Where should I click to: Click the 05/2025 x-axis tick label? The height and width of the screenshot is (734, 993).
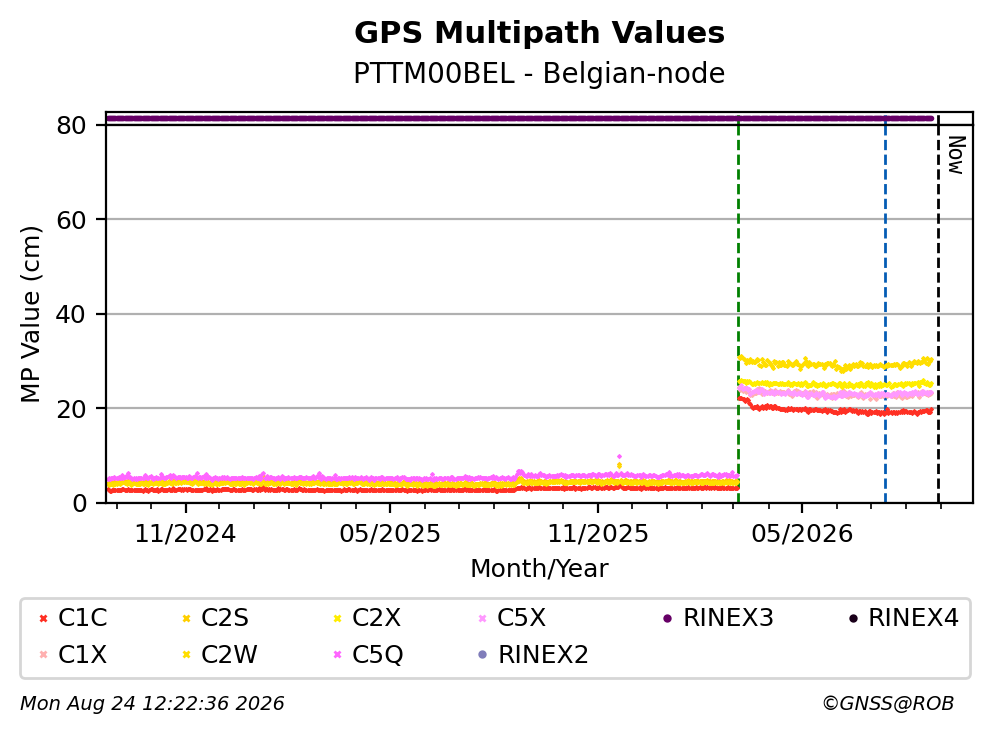(x=389, y=534)
